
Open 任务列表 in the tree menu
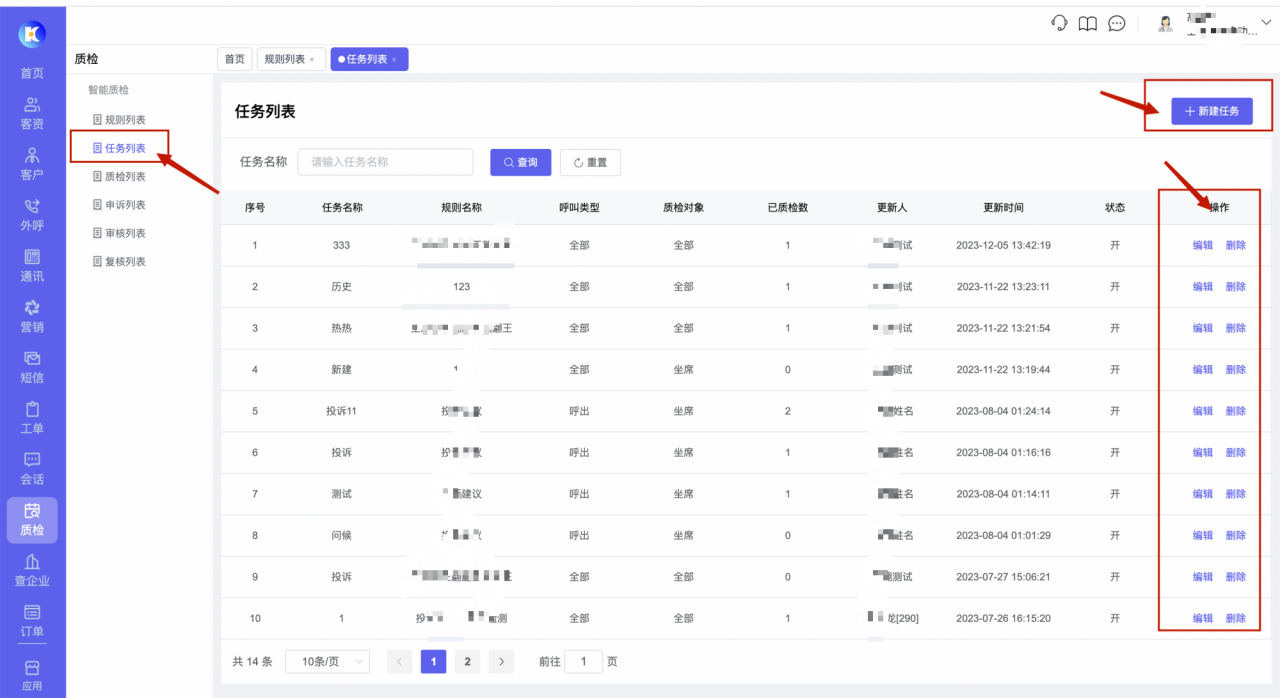(119, 148)
